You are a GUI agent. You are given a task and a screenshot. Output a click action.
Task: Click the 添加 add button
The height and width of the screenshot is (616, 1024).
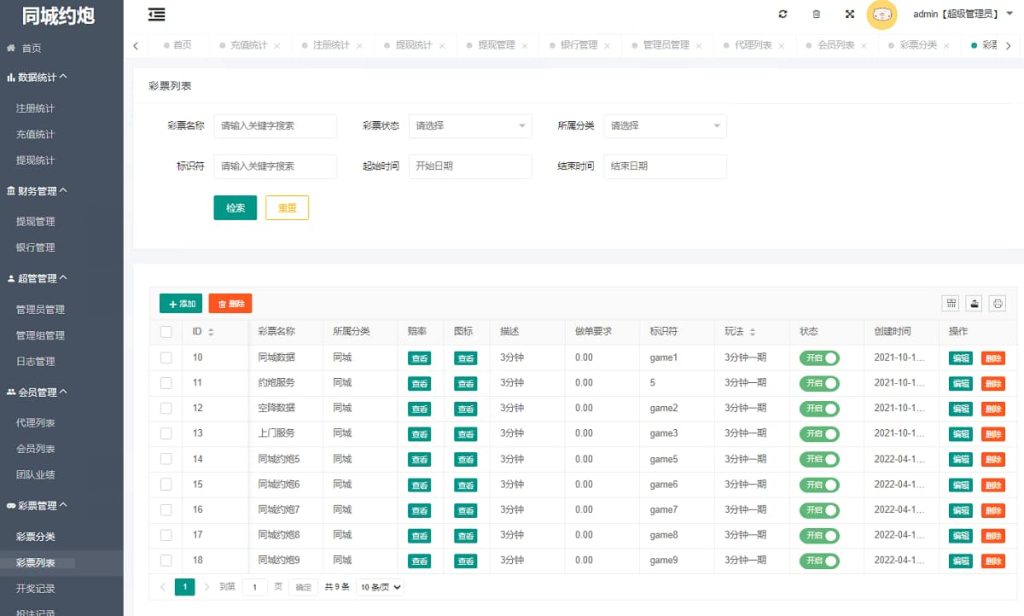(x=182, y=302)
